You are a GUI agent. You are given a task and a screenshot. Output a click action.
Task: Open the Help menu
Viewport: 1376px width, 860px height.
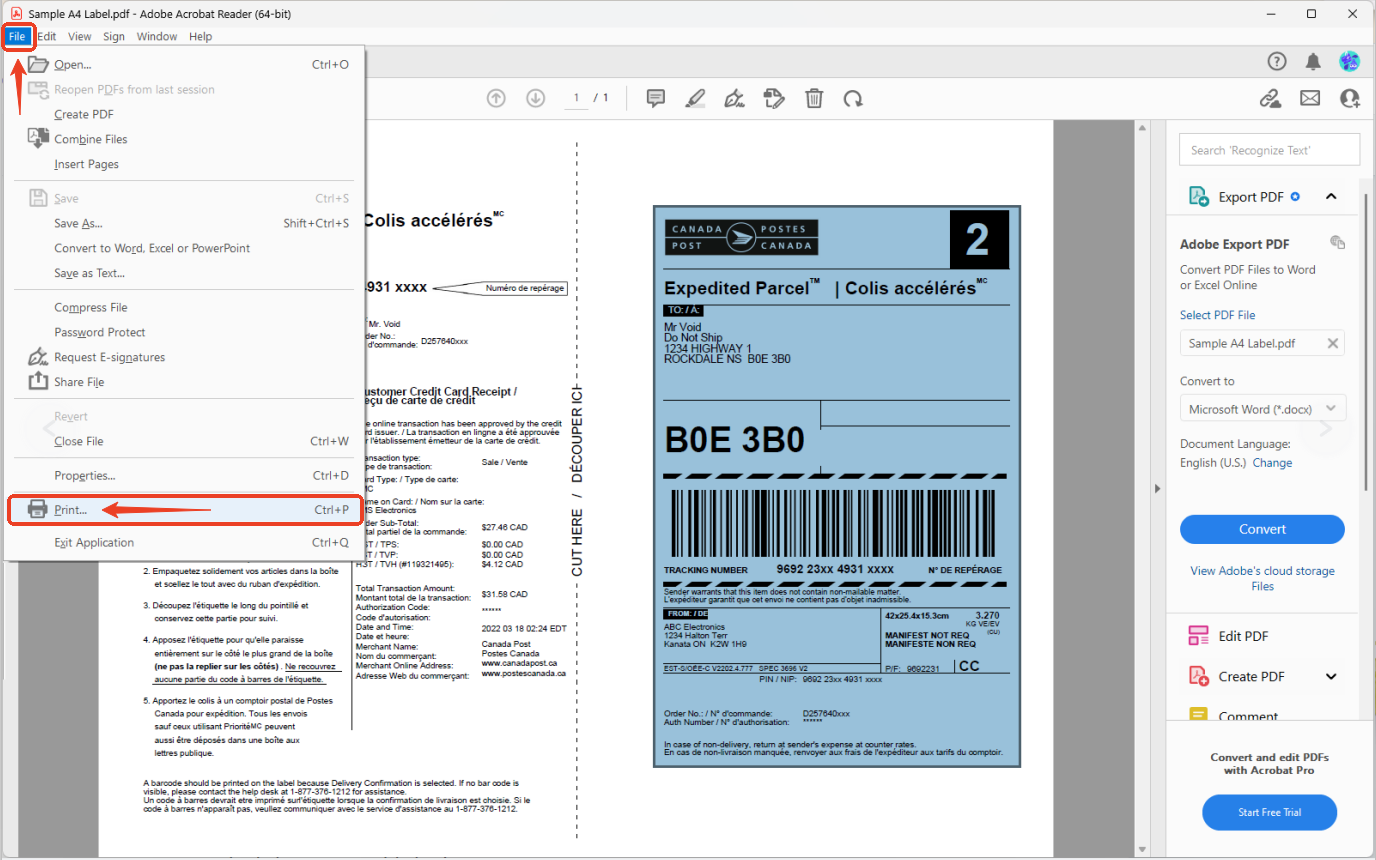point(201,36)
